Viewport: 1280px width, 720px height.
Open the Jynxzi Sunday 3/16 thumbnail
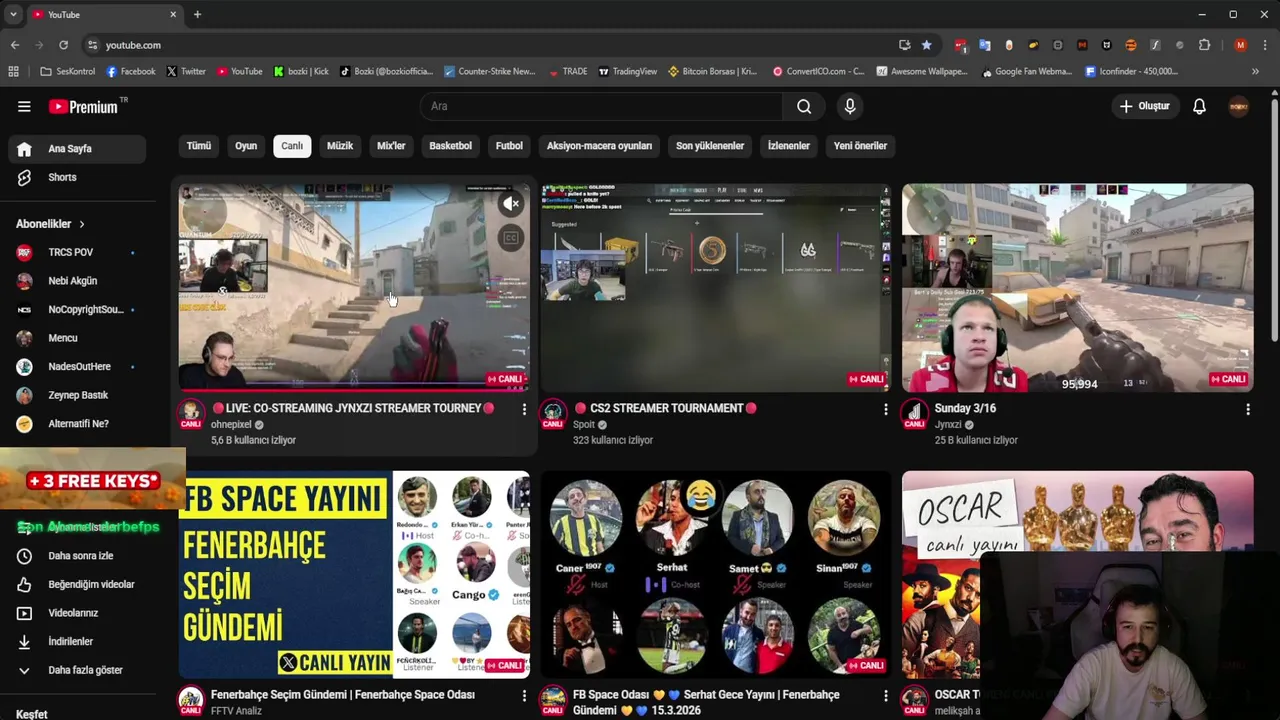1077,288
